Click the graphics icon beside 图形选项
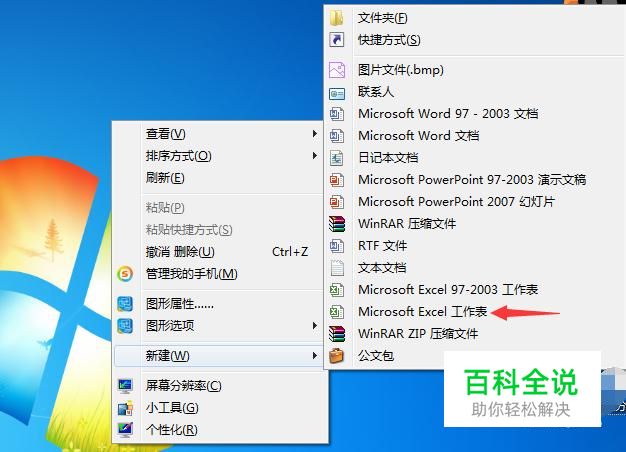 pyautogui.click(x=125, y=326)
